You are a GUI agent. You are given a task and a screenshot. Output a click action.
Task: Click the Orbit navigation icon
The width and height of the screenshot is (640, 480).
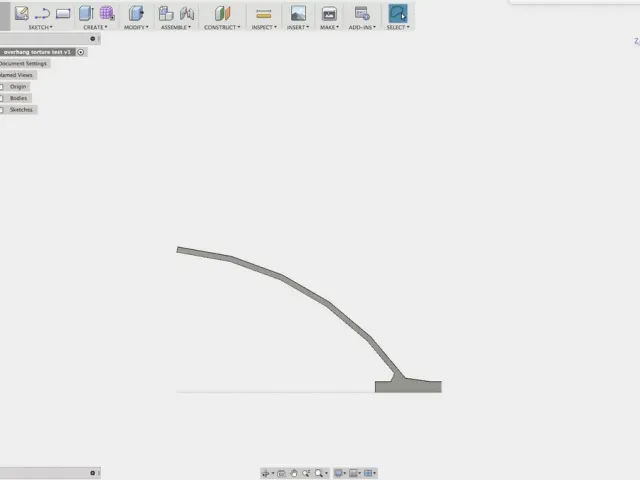(265, 473)
